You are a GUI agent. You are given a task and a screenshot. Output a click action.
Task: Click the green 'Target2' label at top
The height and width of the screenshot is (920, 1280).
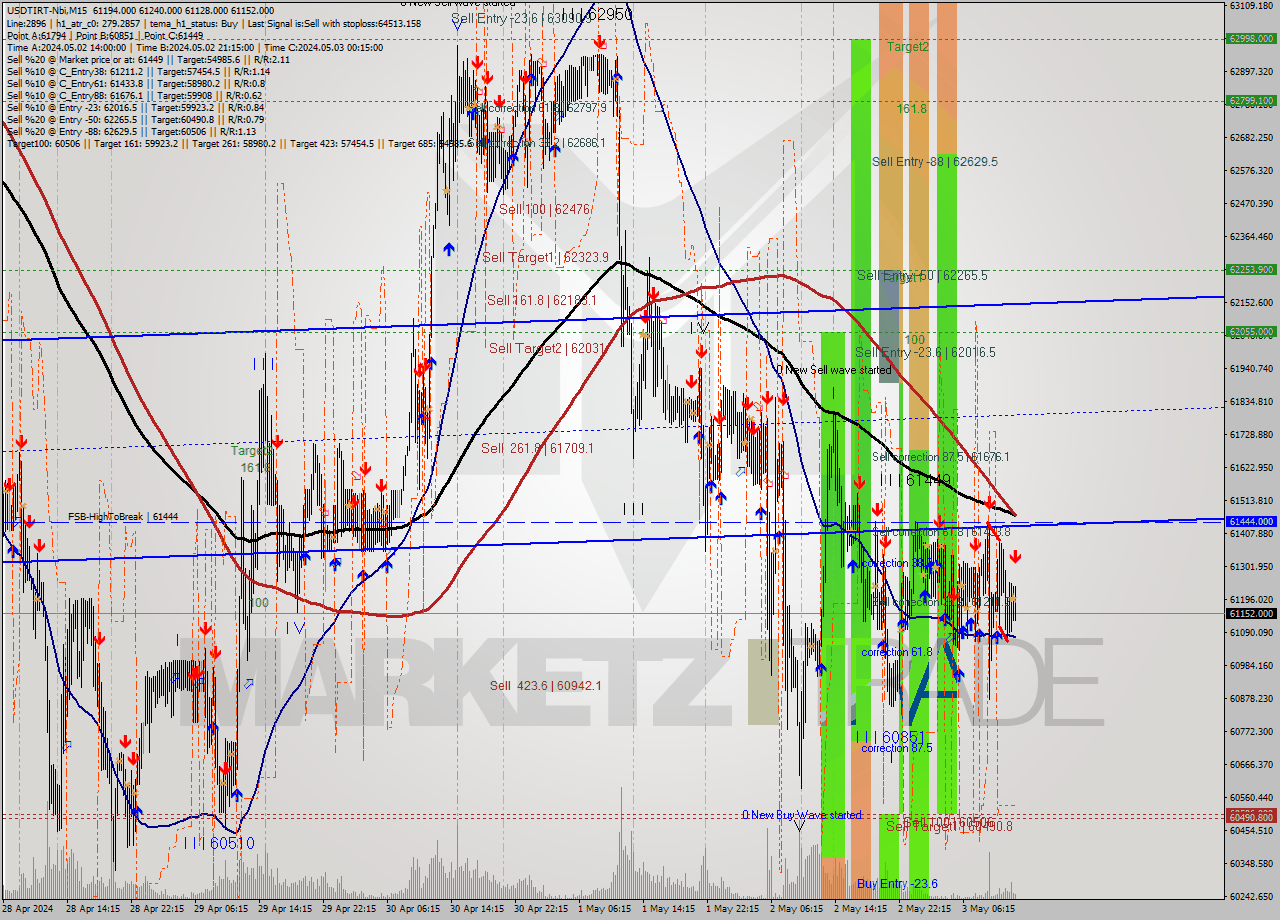pyautogui.click(x=907, y=46)
